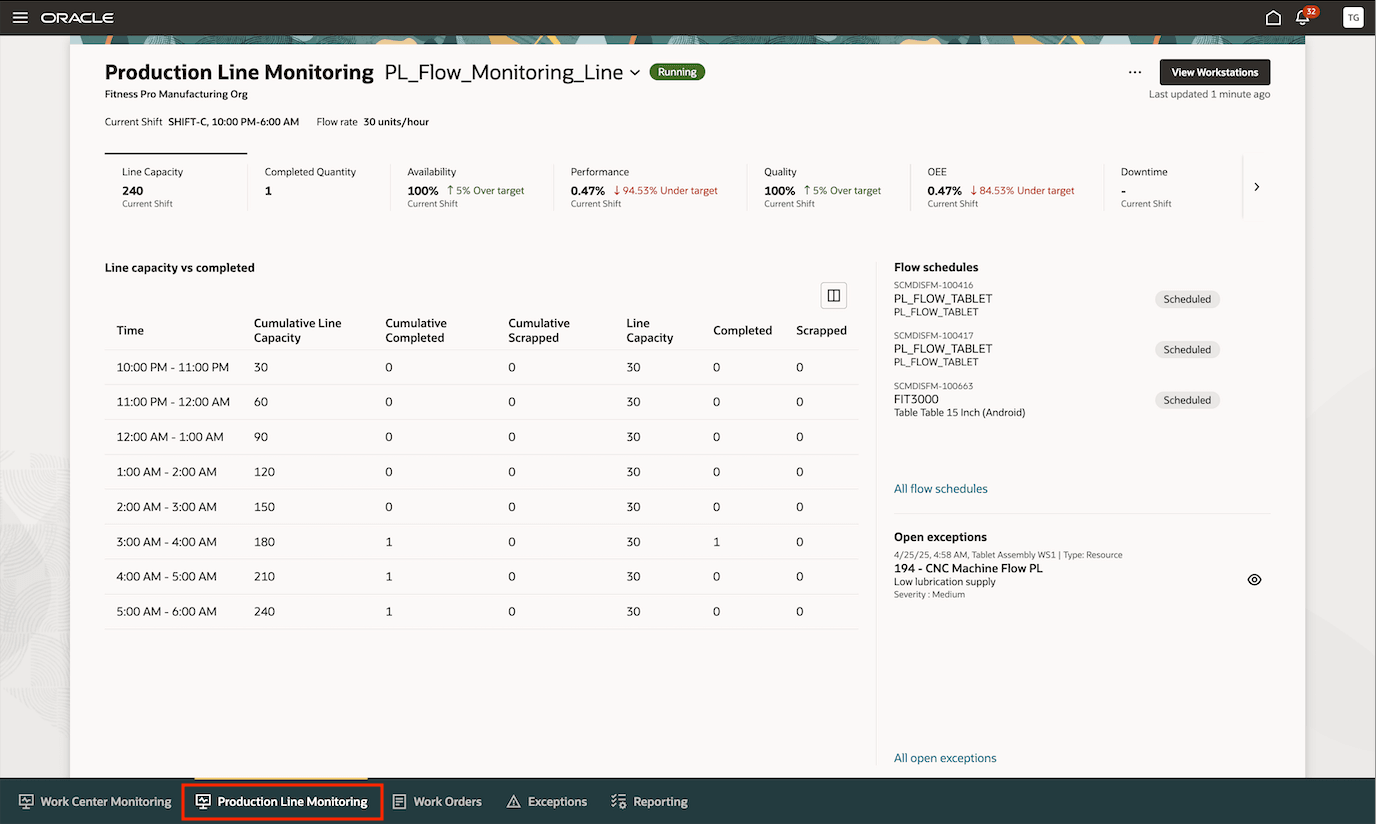Toggle the chart view for line capacity data
The height and width of the screenshot is (824, 1376).
833,295
